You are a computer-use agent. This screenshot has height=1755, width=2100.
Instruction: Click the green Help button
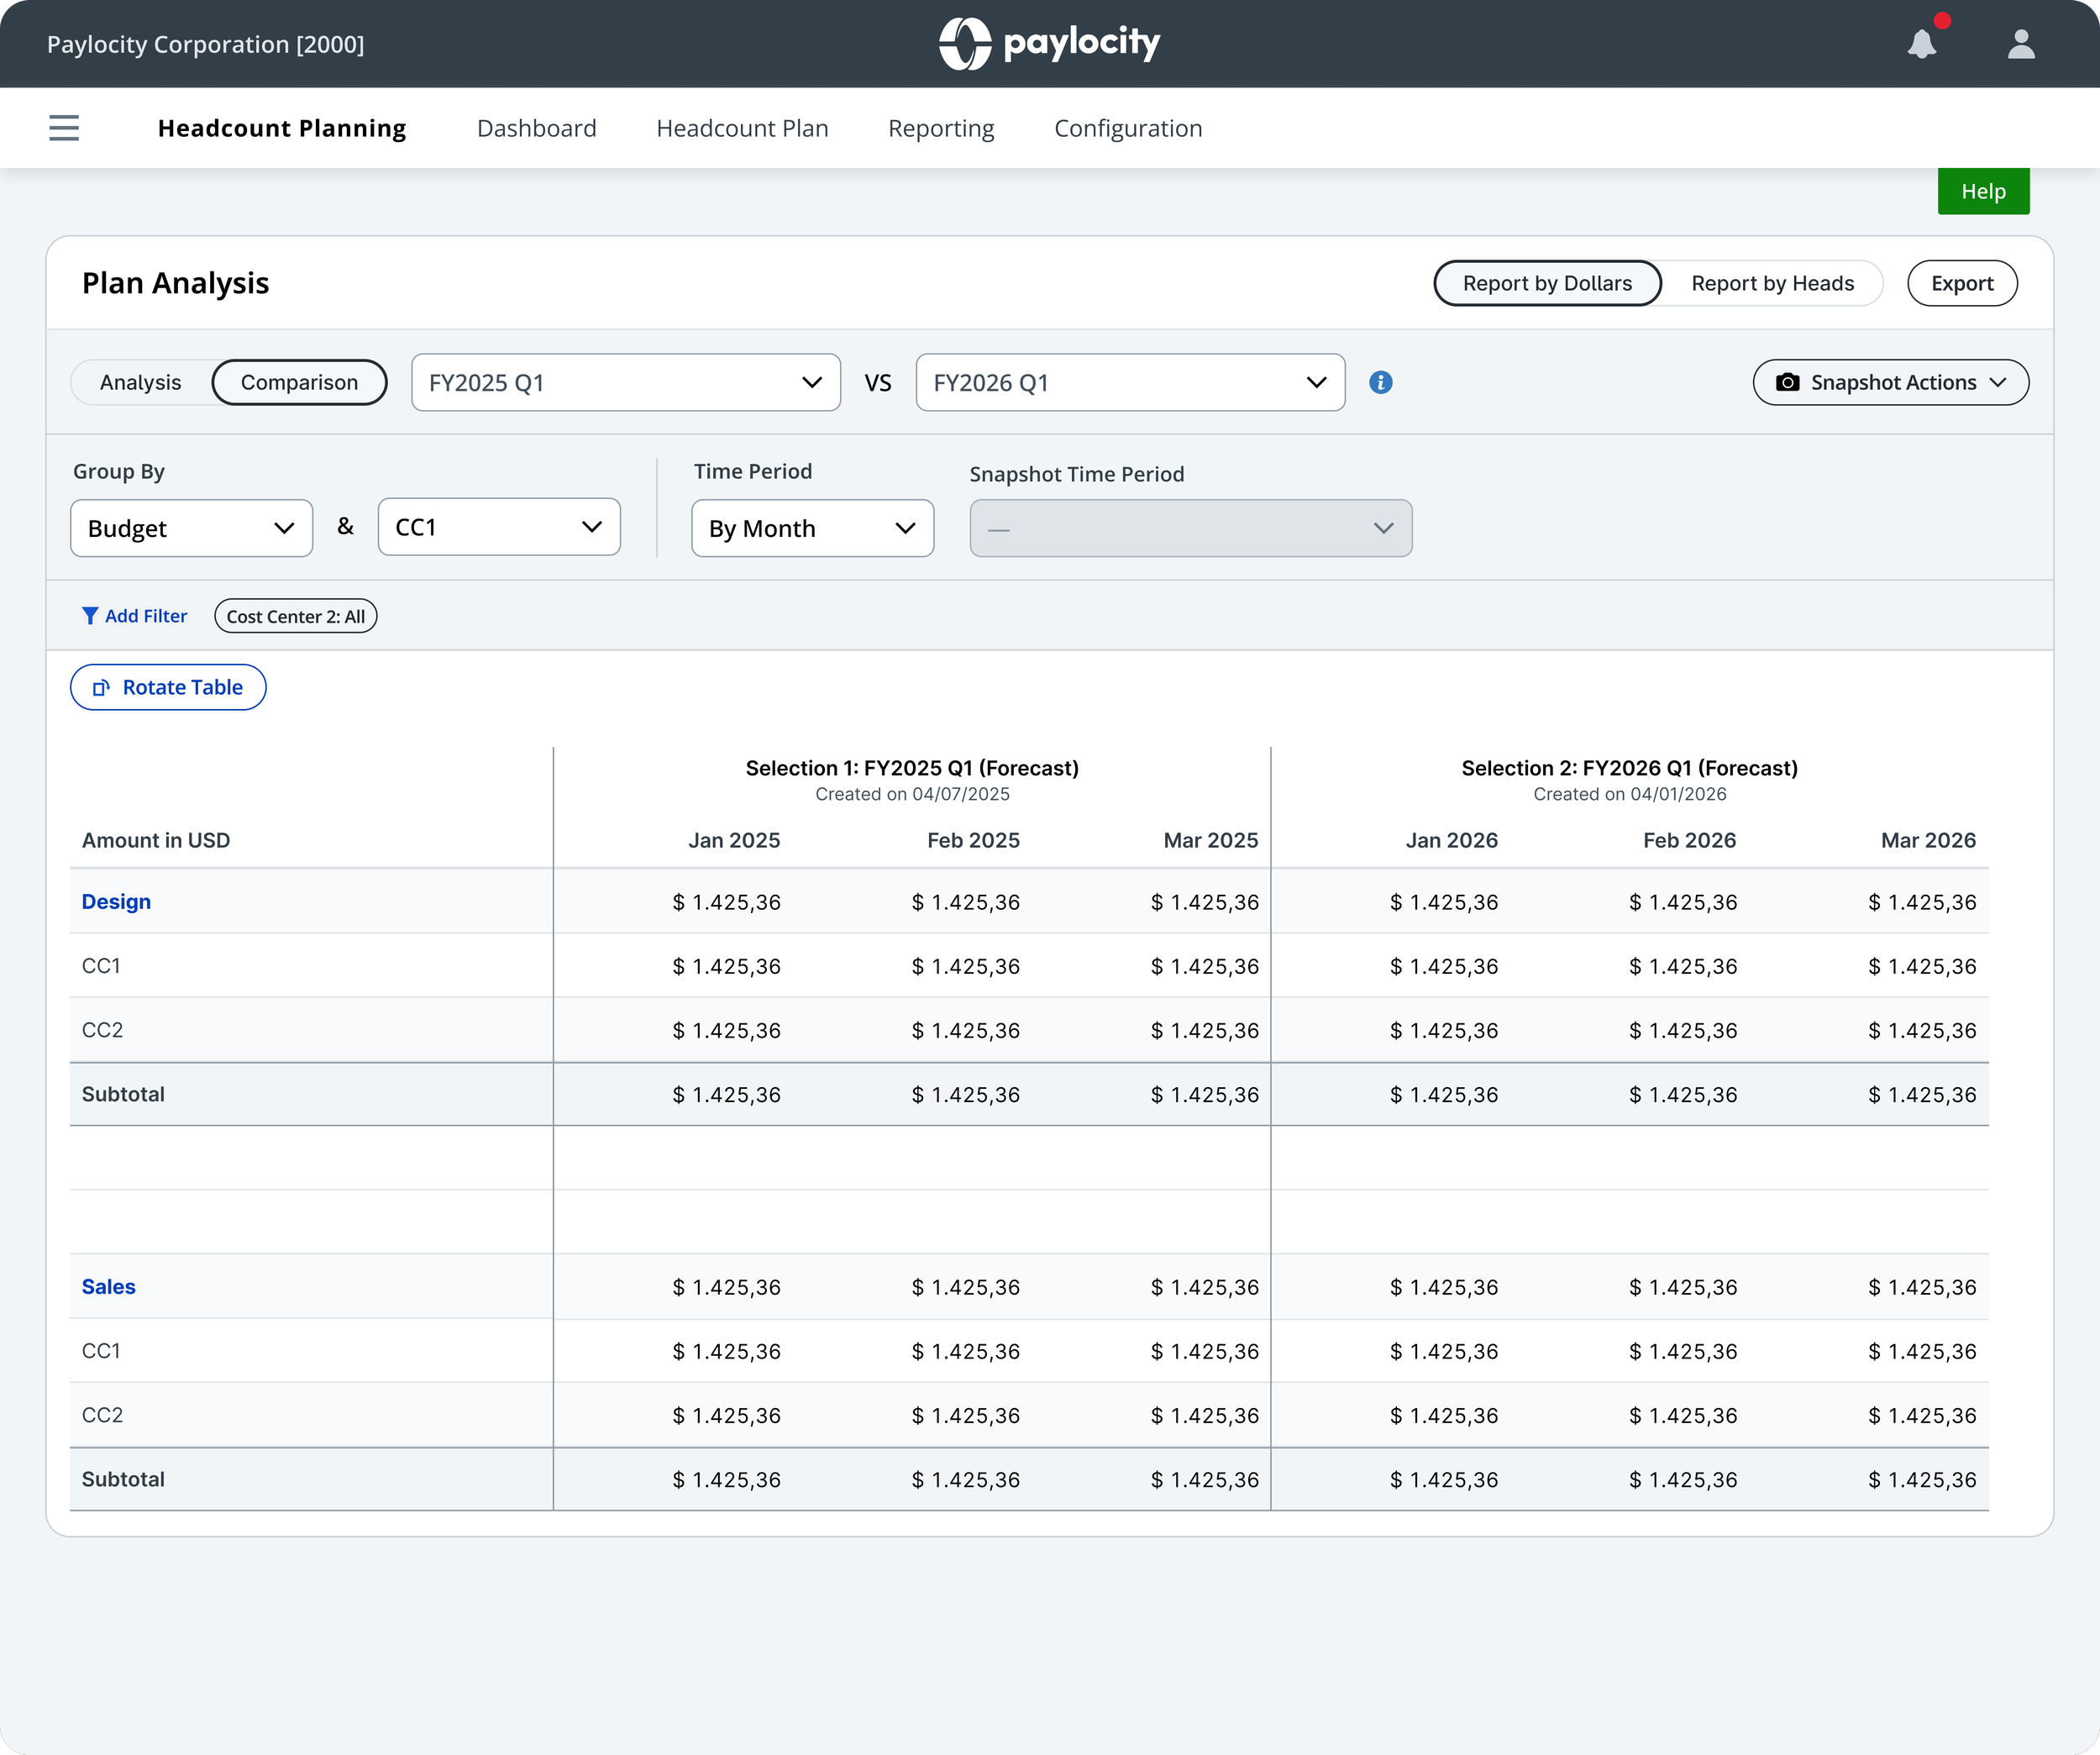click(1983, 191)
